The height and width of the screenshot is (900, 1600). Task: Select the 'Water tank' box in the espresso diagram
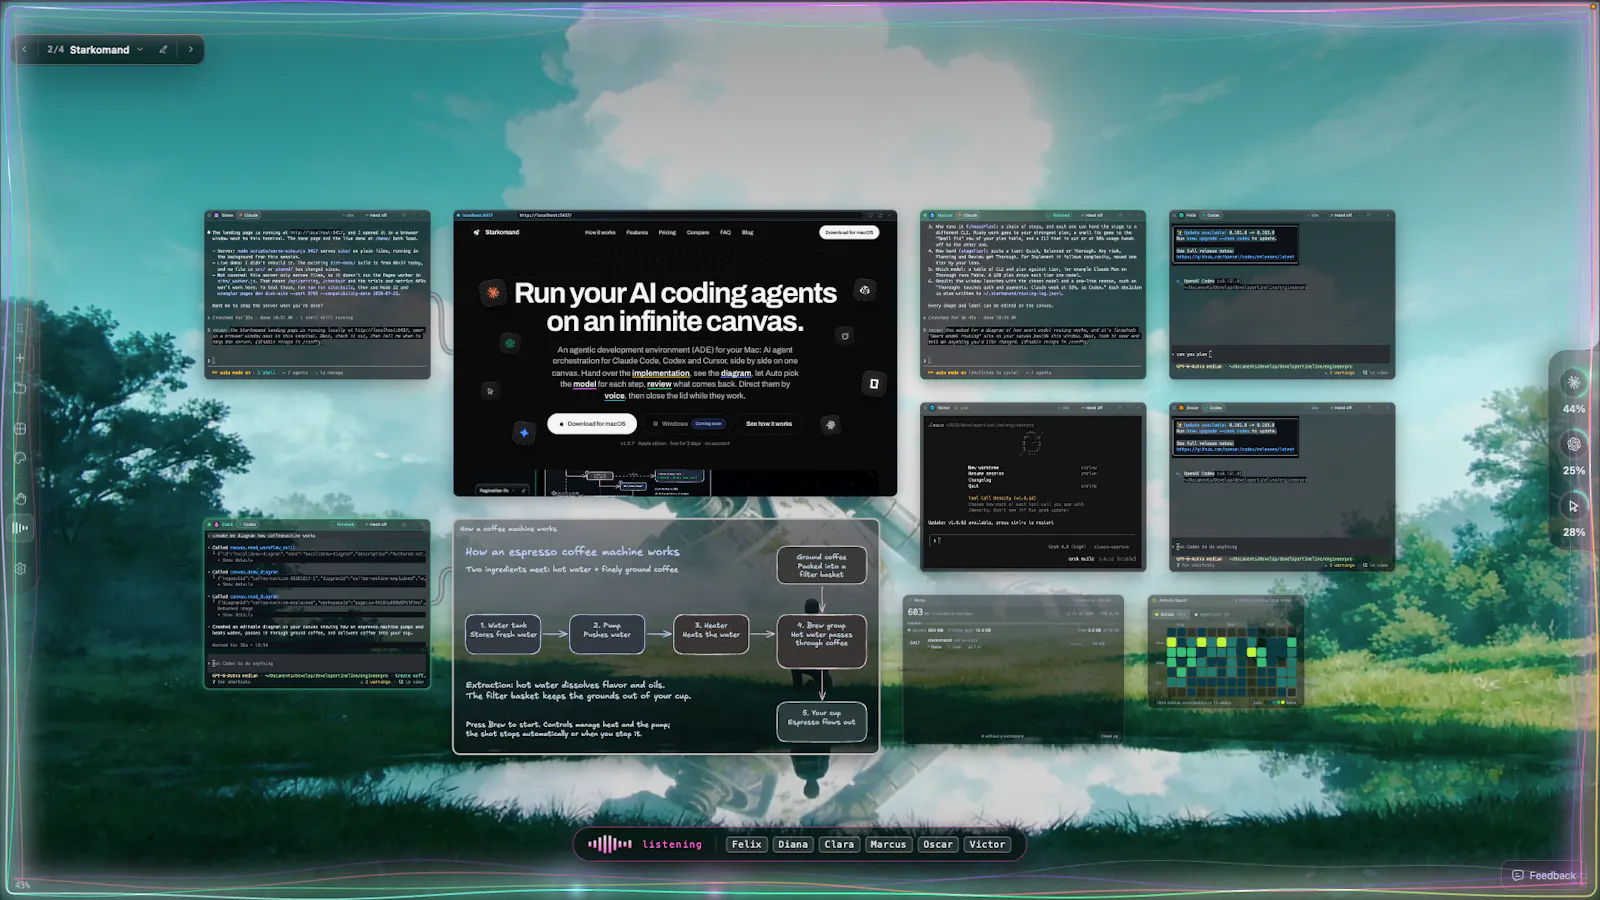[x=503, y=634]
